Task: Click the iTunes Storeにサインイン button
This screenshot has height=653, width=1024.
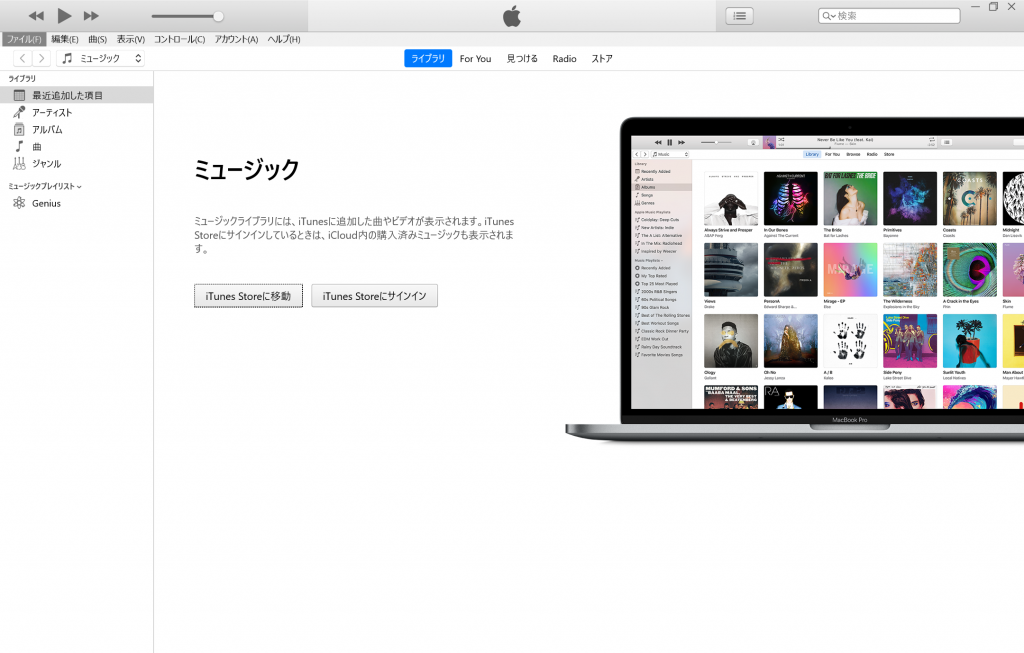Action: pos(374,296)
